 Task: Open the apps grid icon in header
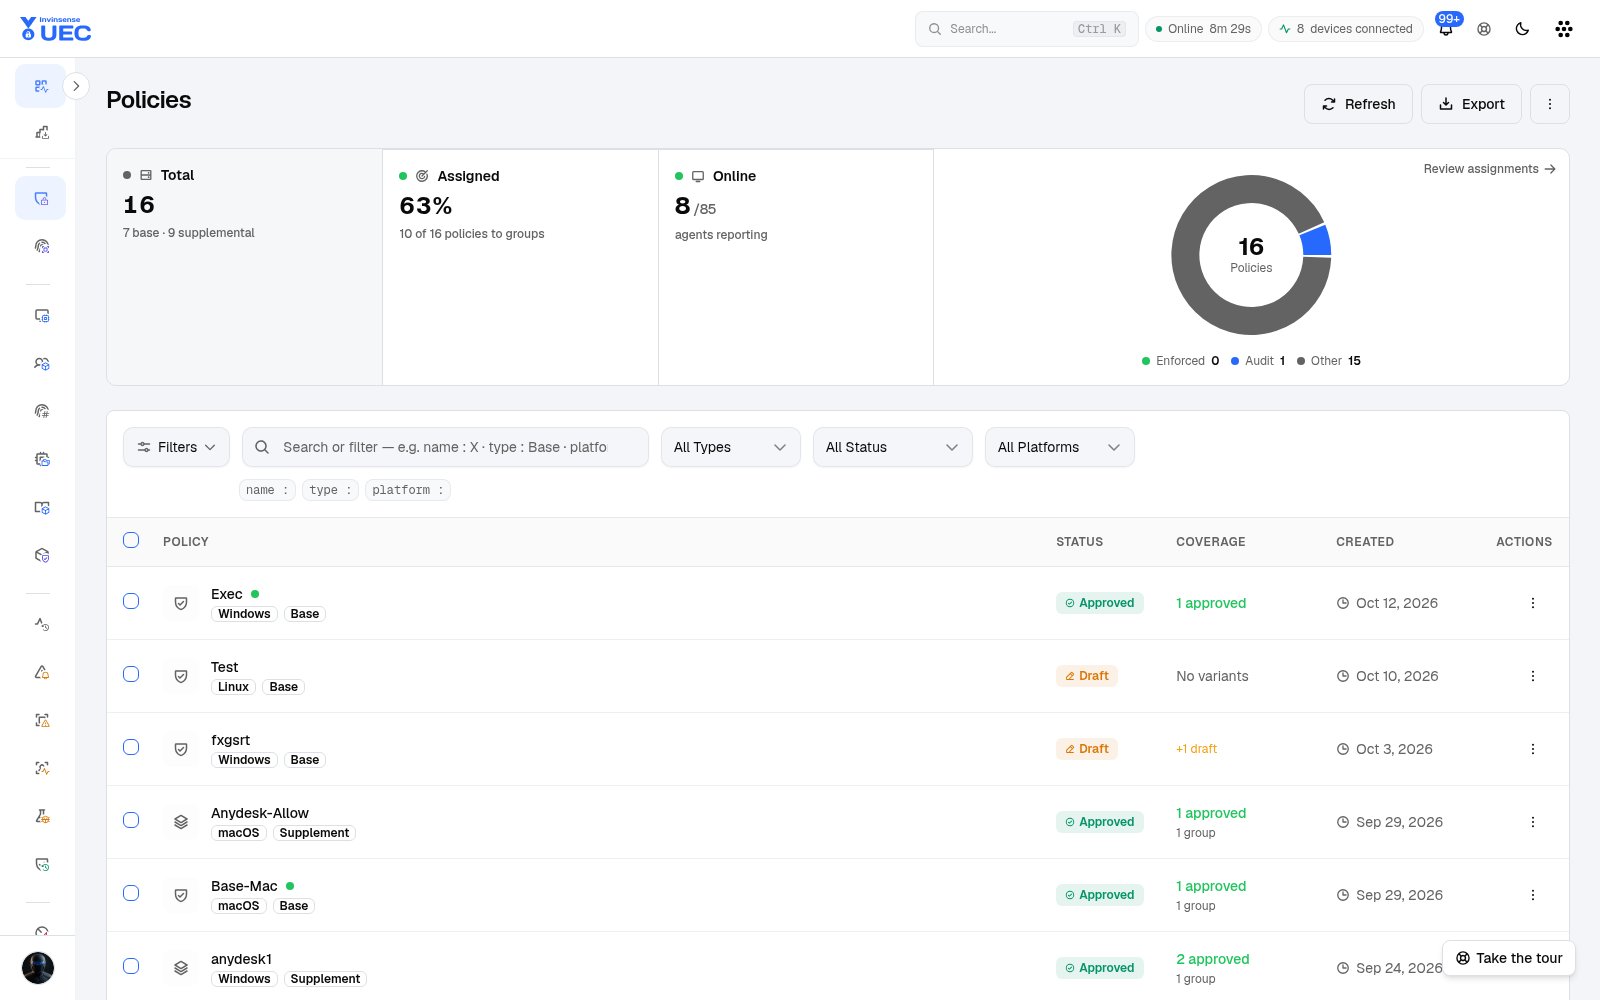click(1564, 29)
